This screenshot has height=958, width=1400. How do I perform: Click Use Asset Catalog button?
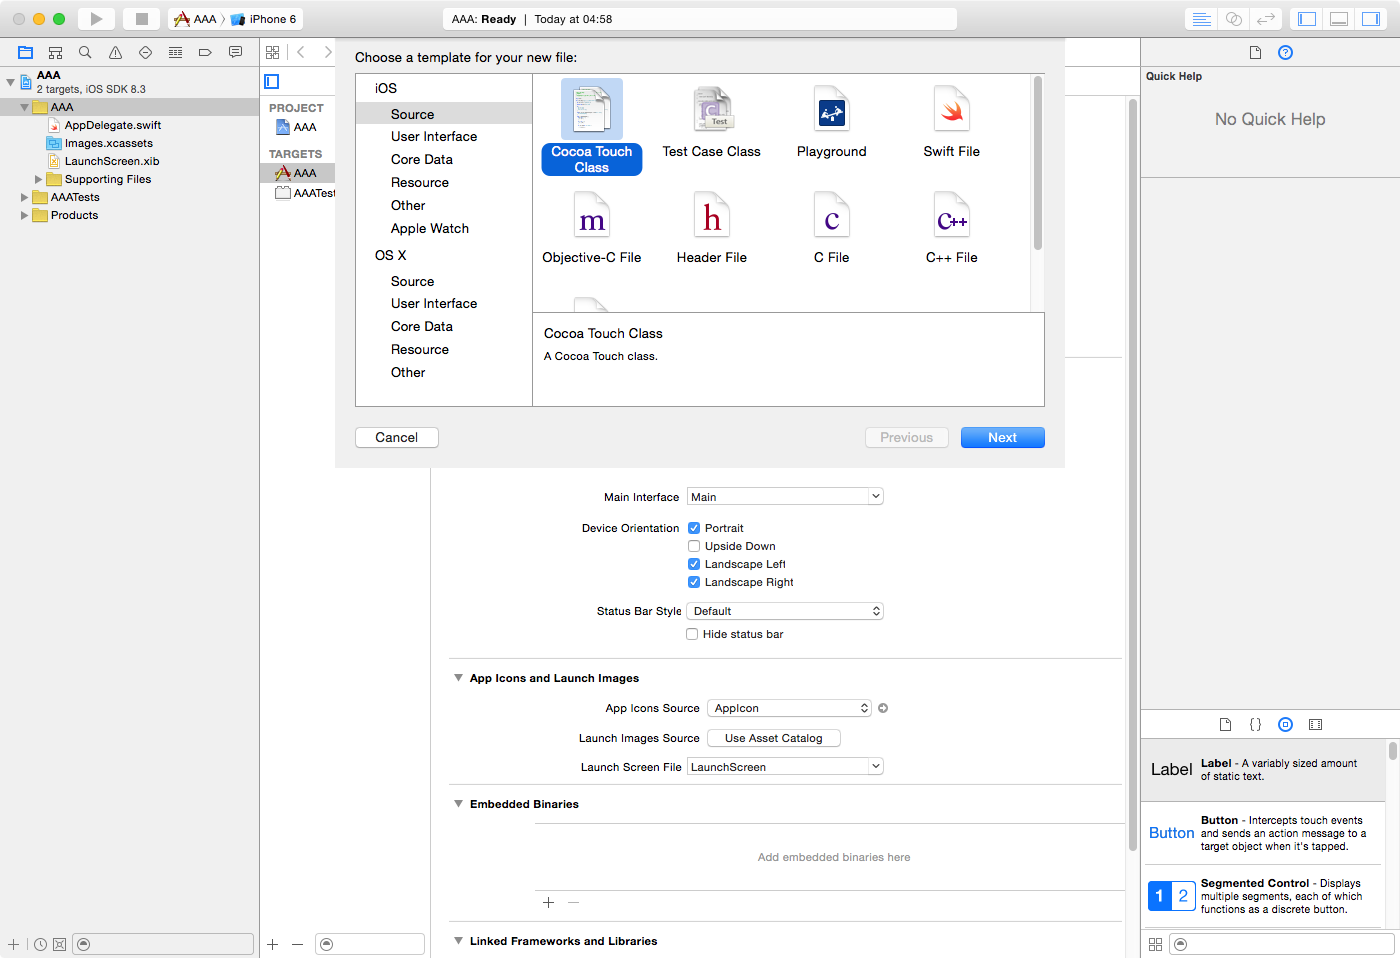pos(774,738)
